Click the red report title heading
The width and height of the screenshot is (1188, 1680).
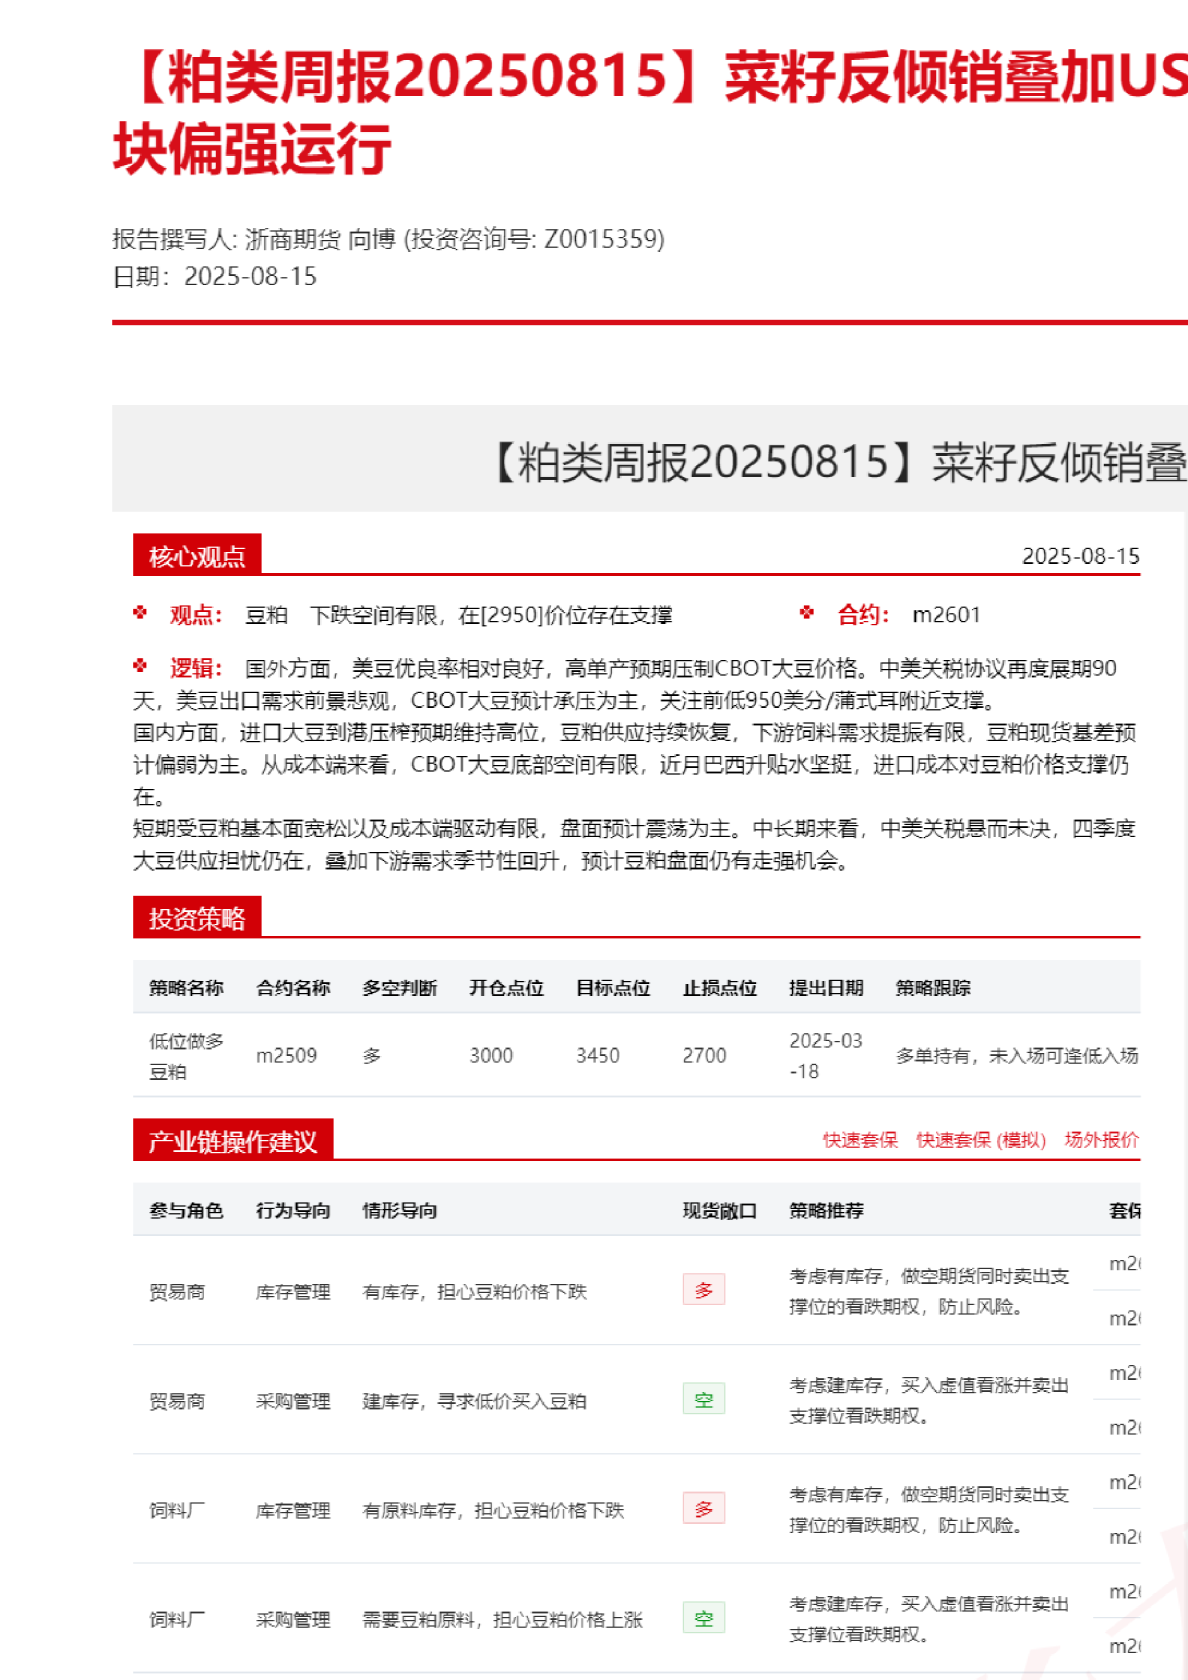[x=650, y=112]
